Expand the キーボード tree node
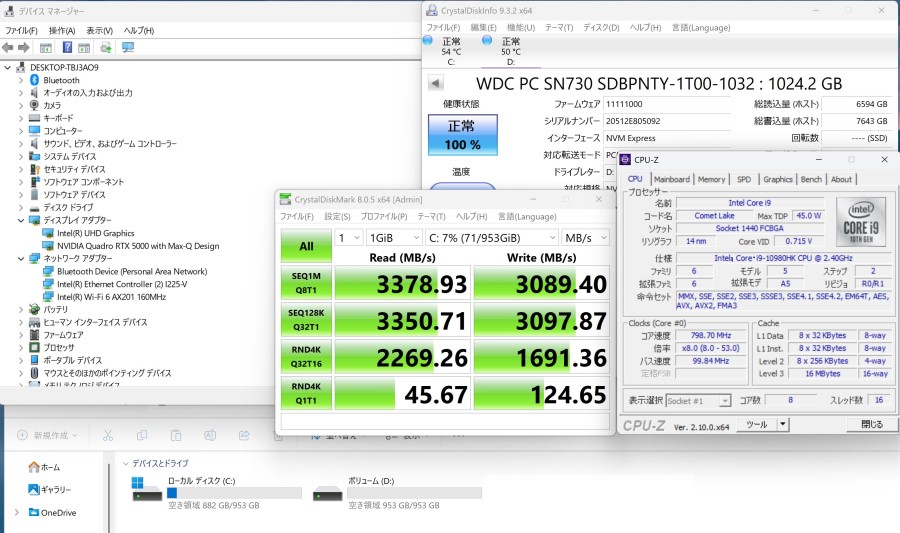The image size is (900, 533). pyautogui.click(x=21, y=118)
